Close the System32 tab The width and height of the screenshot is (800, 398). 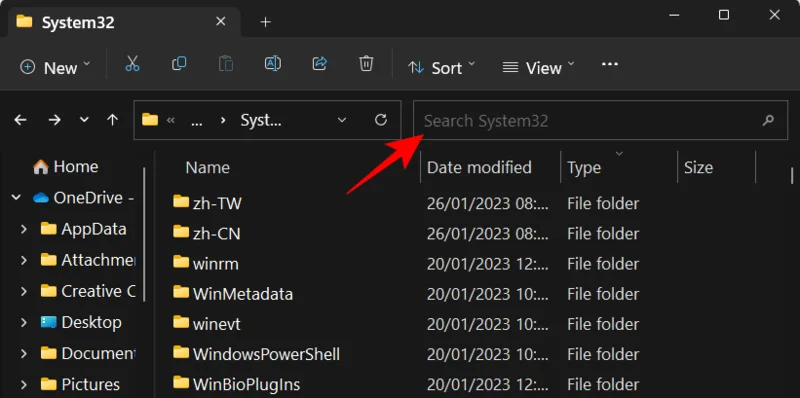click(x=220, y=21)
